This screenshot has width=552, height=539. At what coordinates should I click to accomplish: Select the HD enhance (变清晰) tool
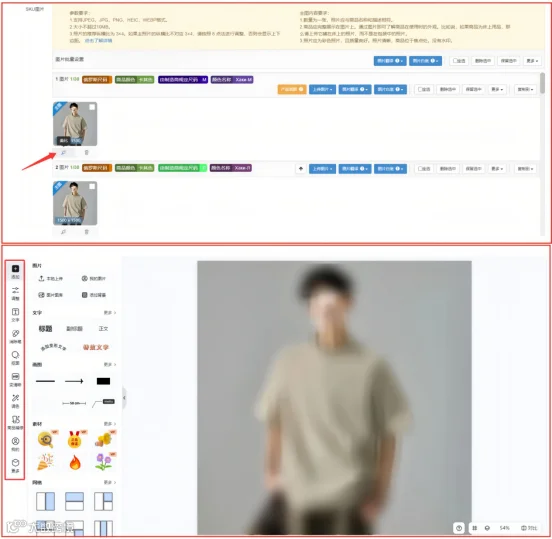15,380
